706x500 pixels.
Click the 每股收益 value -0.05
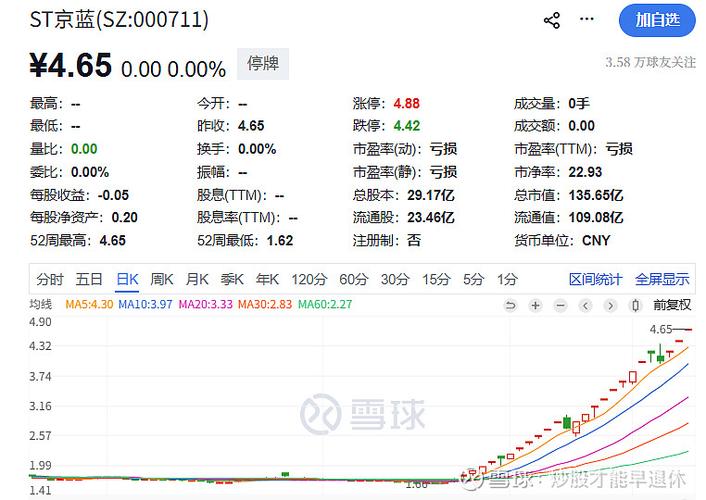click(113, 195)
